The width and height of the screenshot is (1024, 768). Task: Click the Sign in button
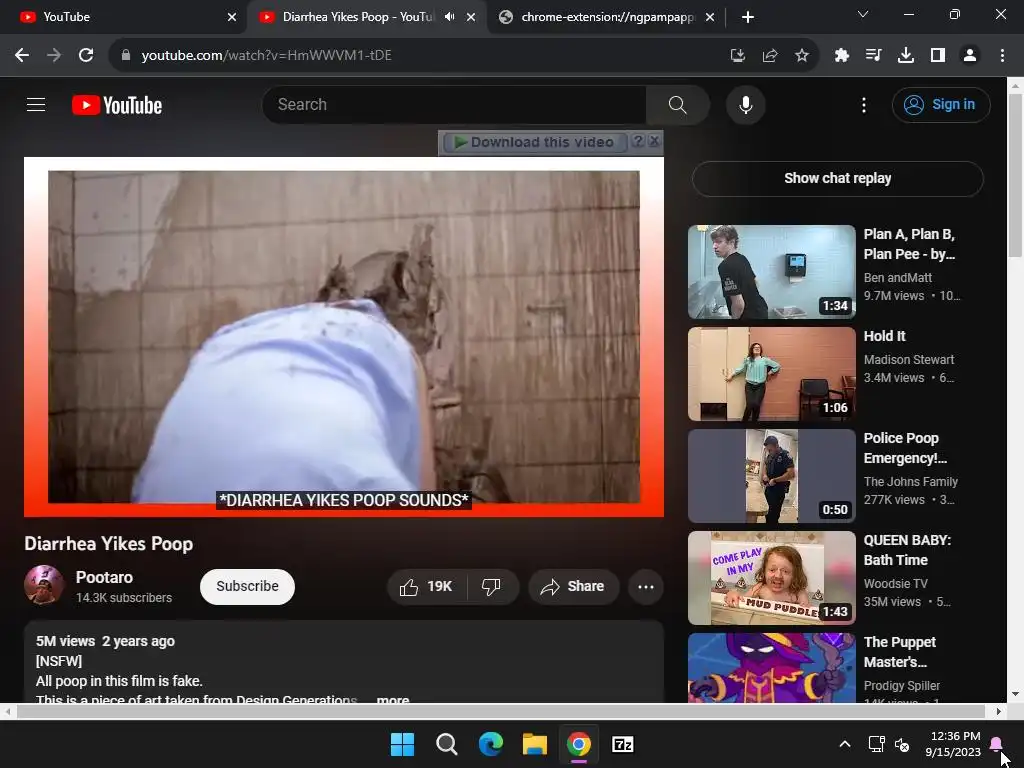(940, 104)
